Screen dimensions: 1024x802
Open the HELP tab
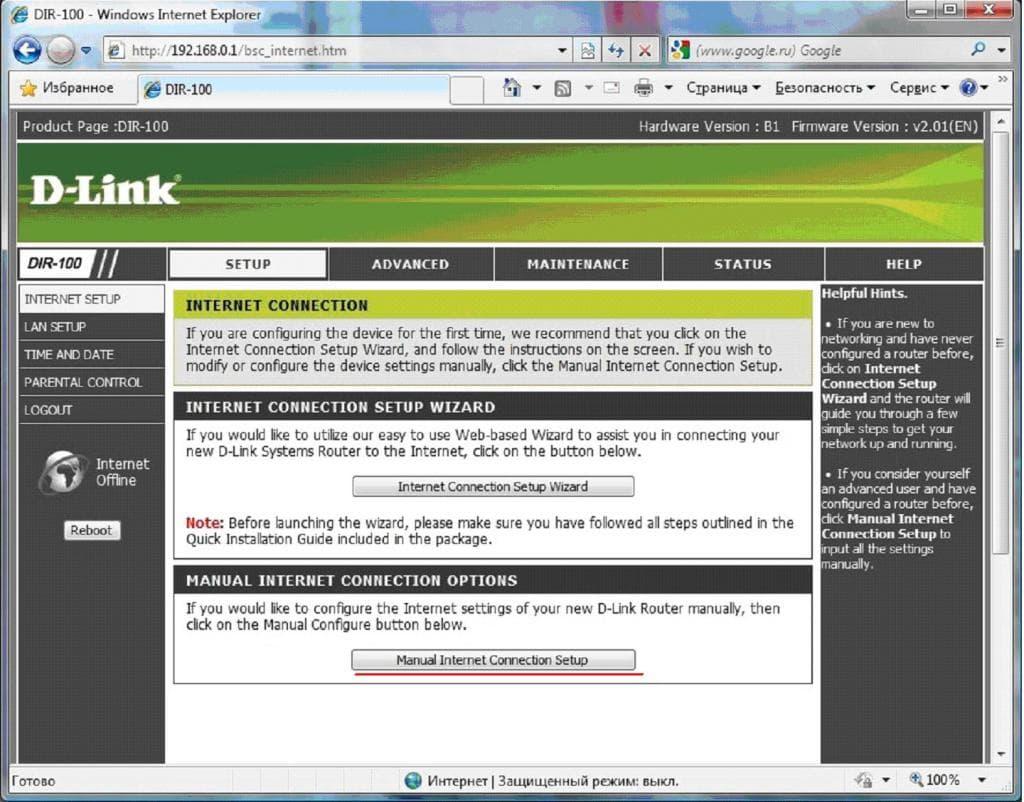point(904,265)
